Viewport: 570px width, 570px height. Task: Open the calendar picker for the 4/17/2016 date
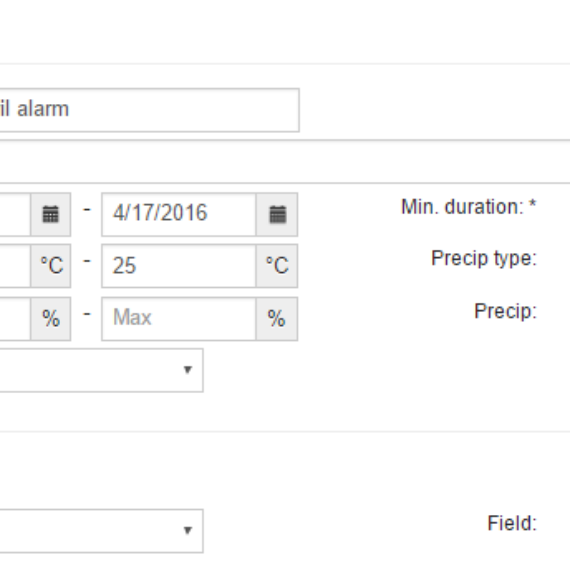[277, 214]
